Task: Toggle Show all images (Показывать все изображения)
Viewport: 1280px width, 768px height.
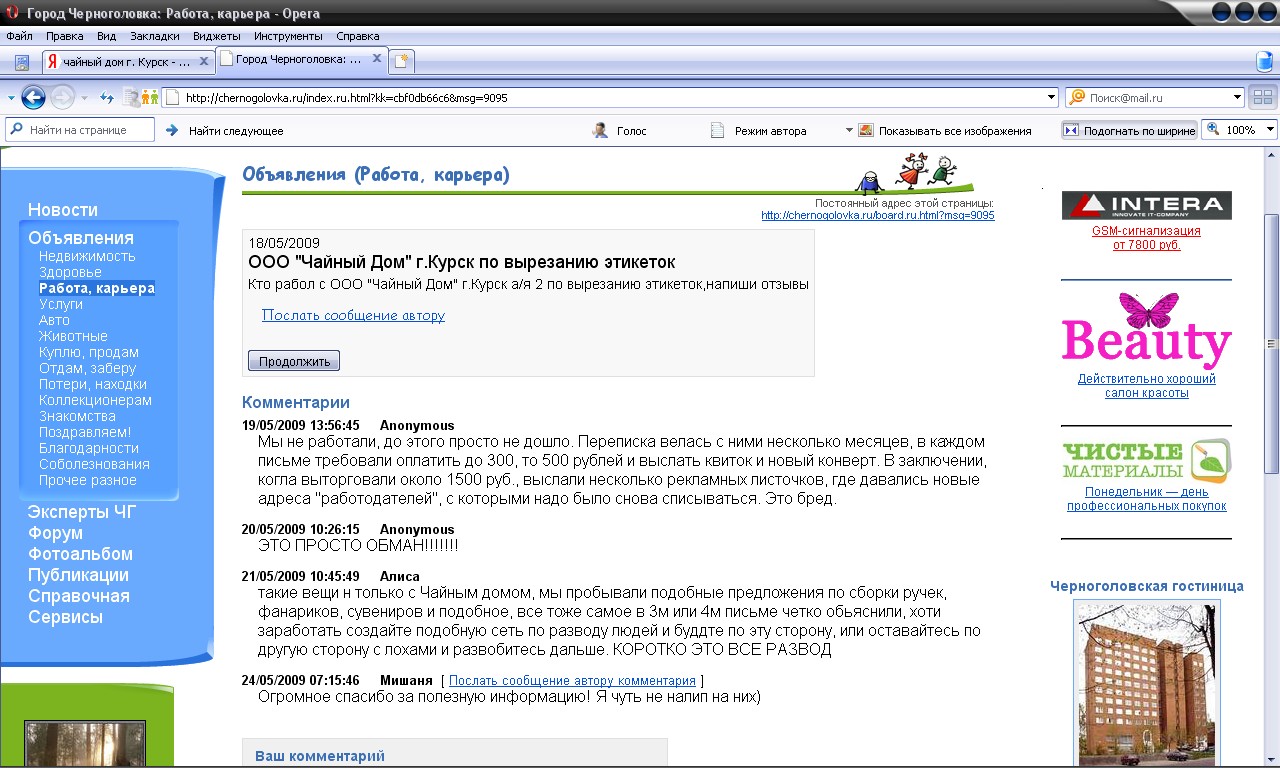Action: coord(866,130)
